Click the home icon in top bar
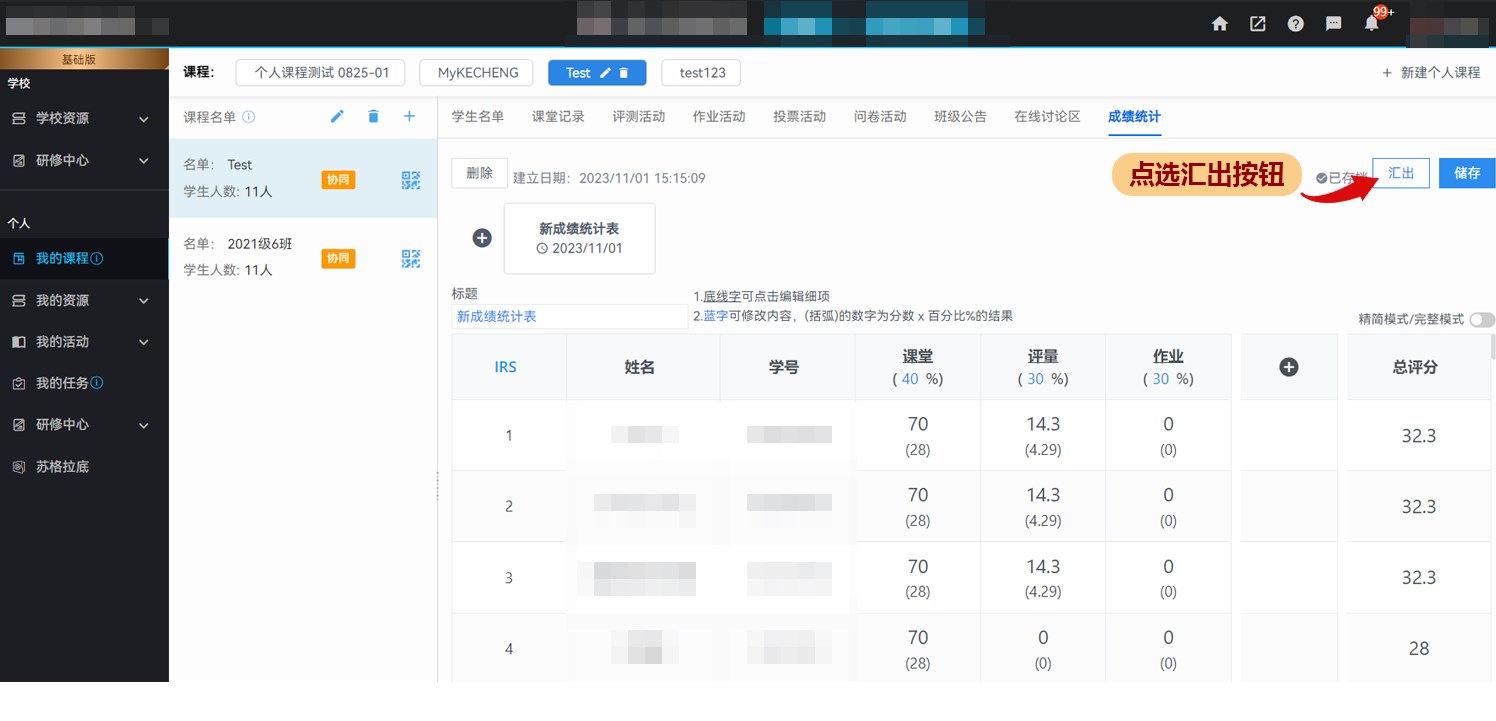This screenshot has width=1496, height=721. tap(1219, 24)
